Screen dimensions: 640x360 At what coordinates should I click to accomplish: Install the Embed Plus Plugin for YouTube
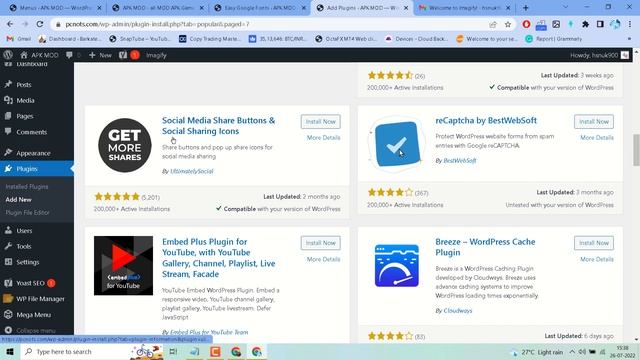coord(320,243)
